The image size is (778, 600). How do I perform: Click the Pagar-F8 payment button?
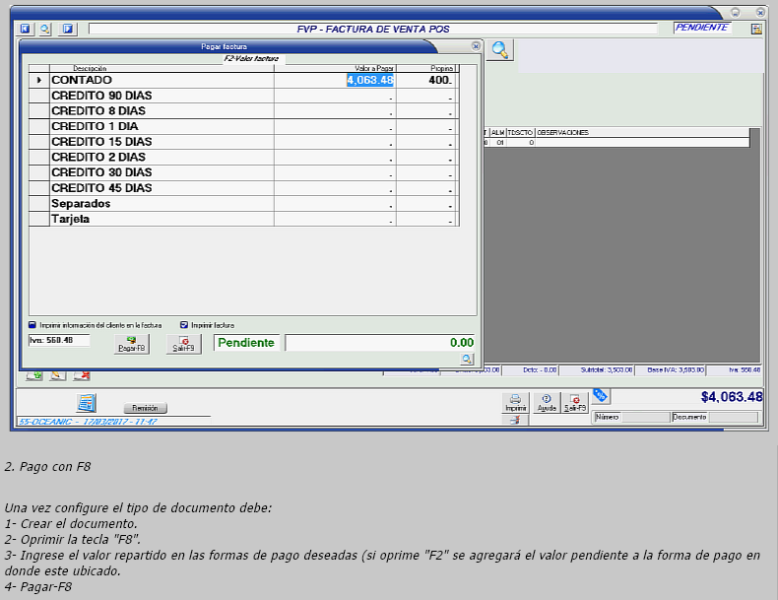[x=132, y=343]
